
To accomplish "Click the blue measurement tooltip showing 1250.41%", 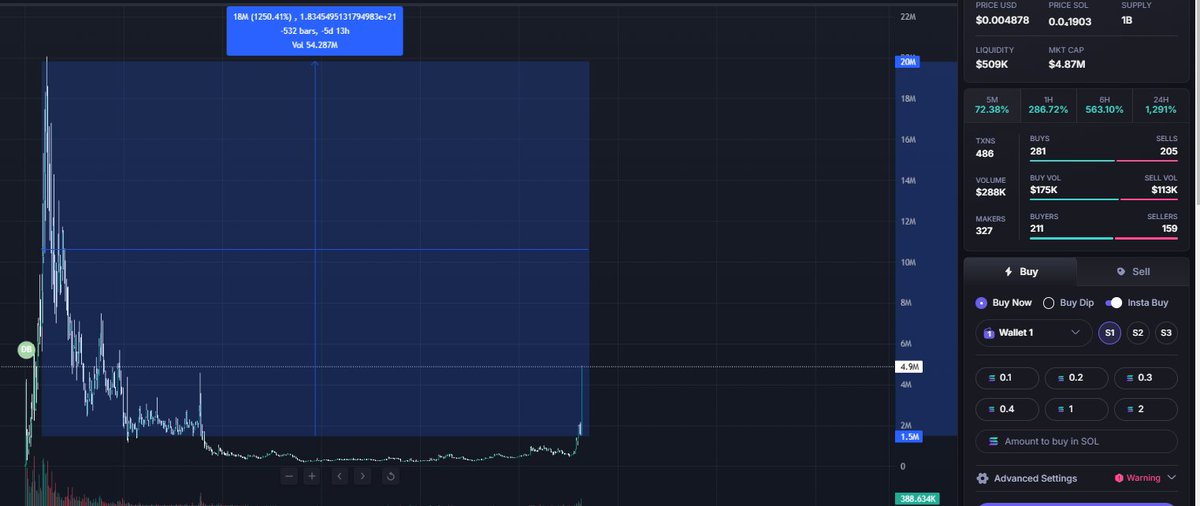I will pos(314,30).
